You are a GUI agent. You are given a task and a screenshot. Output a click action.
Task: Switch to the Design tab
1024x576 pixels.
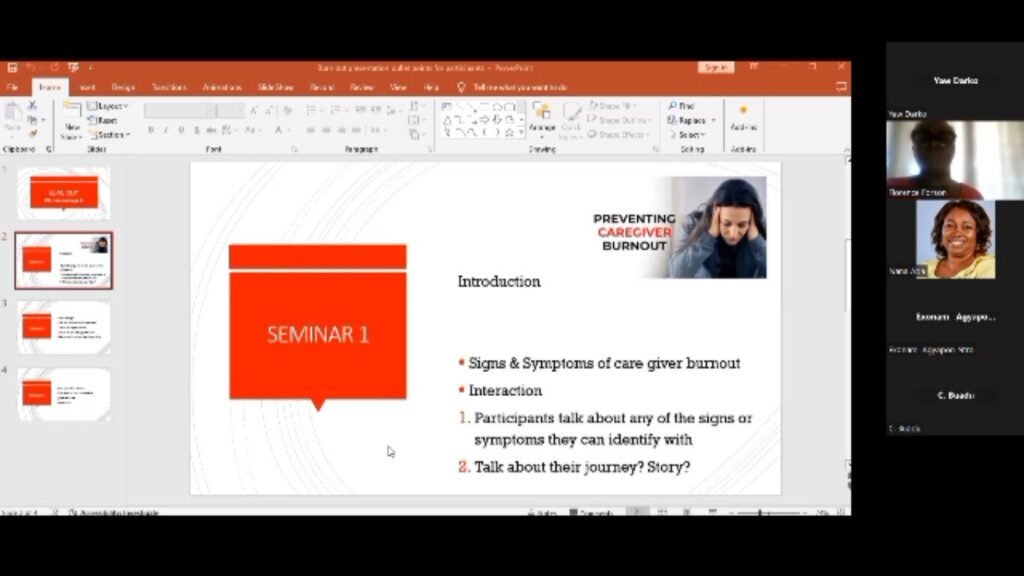click(123, 88)
